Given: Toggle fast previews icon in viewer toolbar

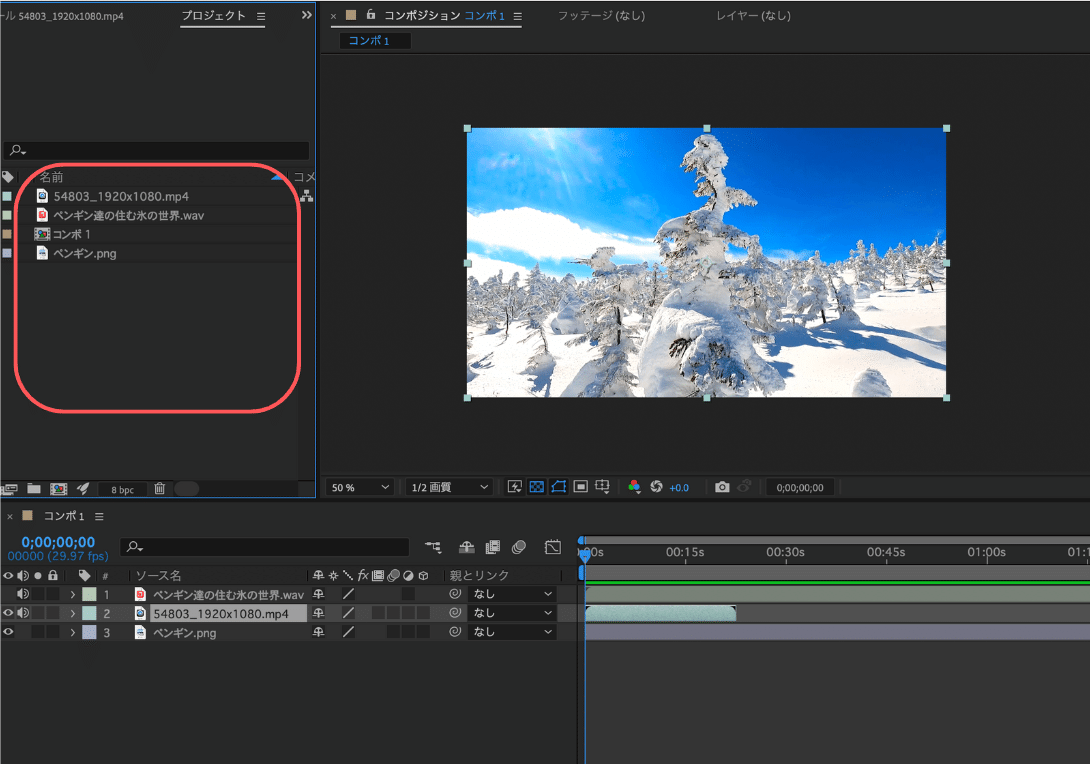Looking at the screenshot, I should [514, 487].
